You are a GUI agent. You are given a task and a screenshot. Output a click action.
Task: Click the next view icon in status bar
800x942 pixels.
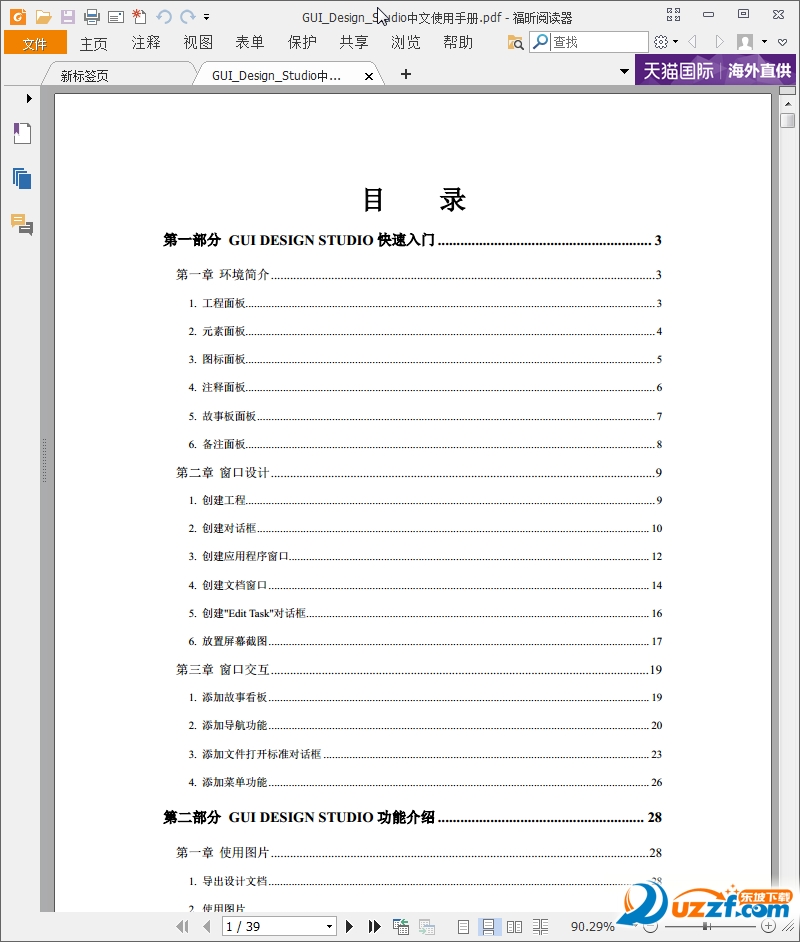click(x=426, y=926)
